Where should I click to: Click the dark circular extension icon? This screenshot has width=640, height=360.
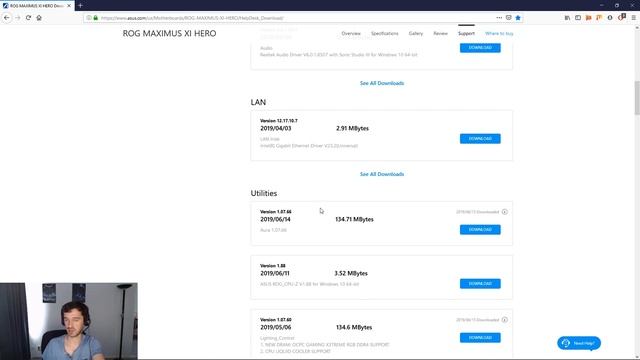(x=610, y=18)
